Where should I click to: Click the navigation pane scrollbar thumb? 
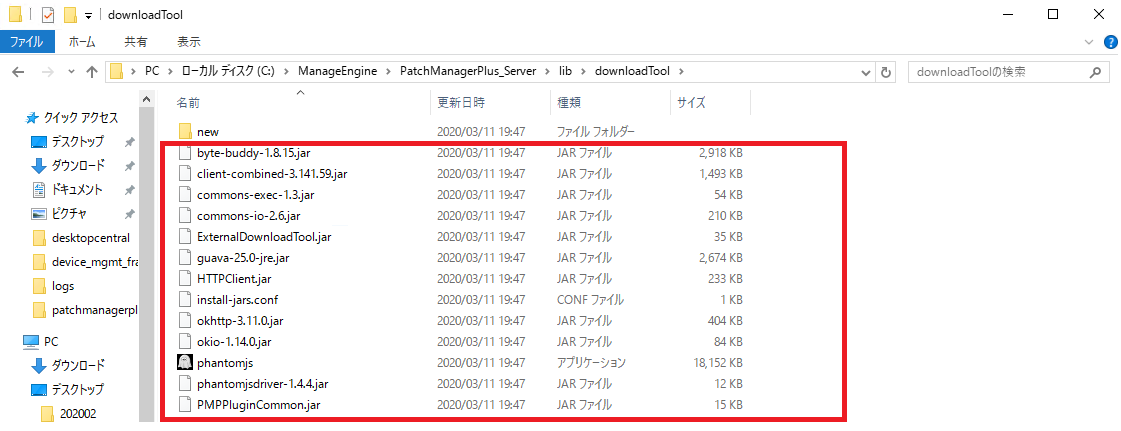147,264
